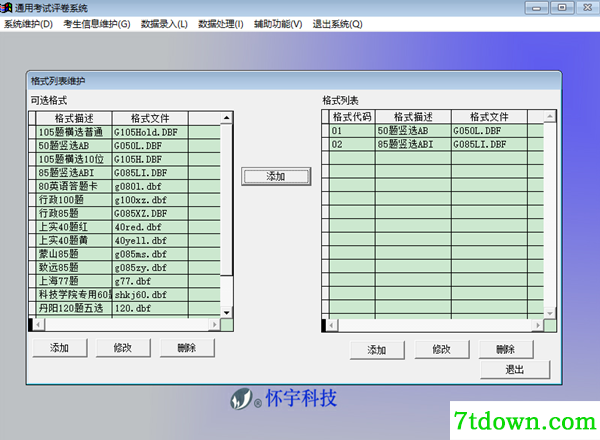The image size is (600, 440).
Task: Click 删除 button under 格式列表
Action: tap(506, 349)
